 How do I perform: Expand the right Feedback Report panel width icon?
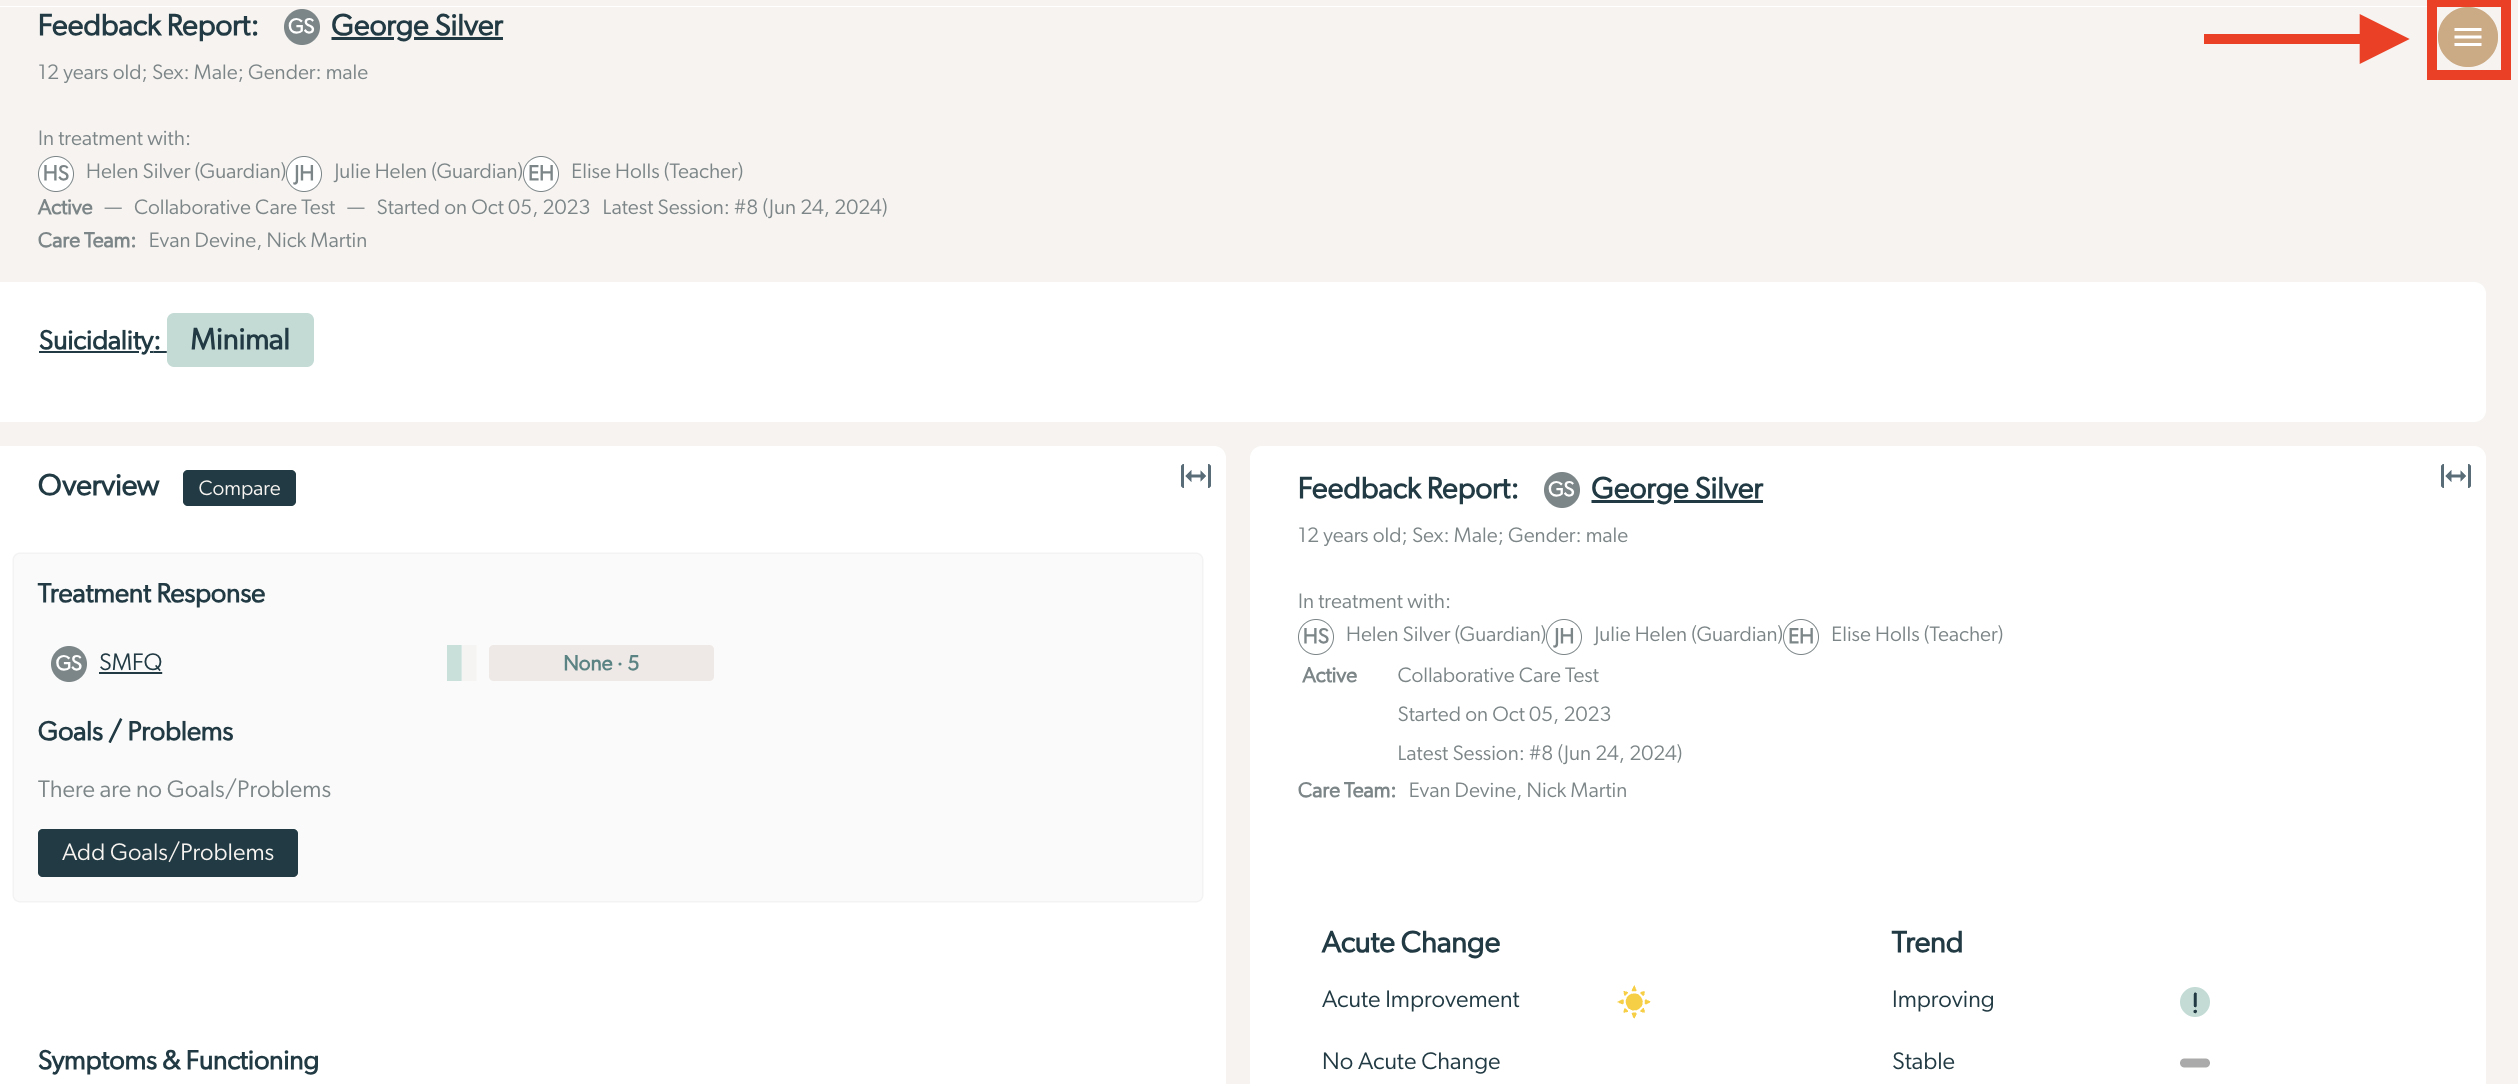tap(2455, 476)
